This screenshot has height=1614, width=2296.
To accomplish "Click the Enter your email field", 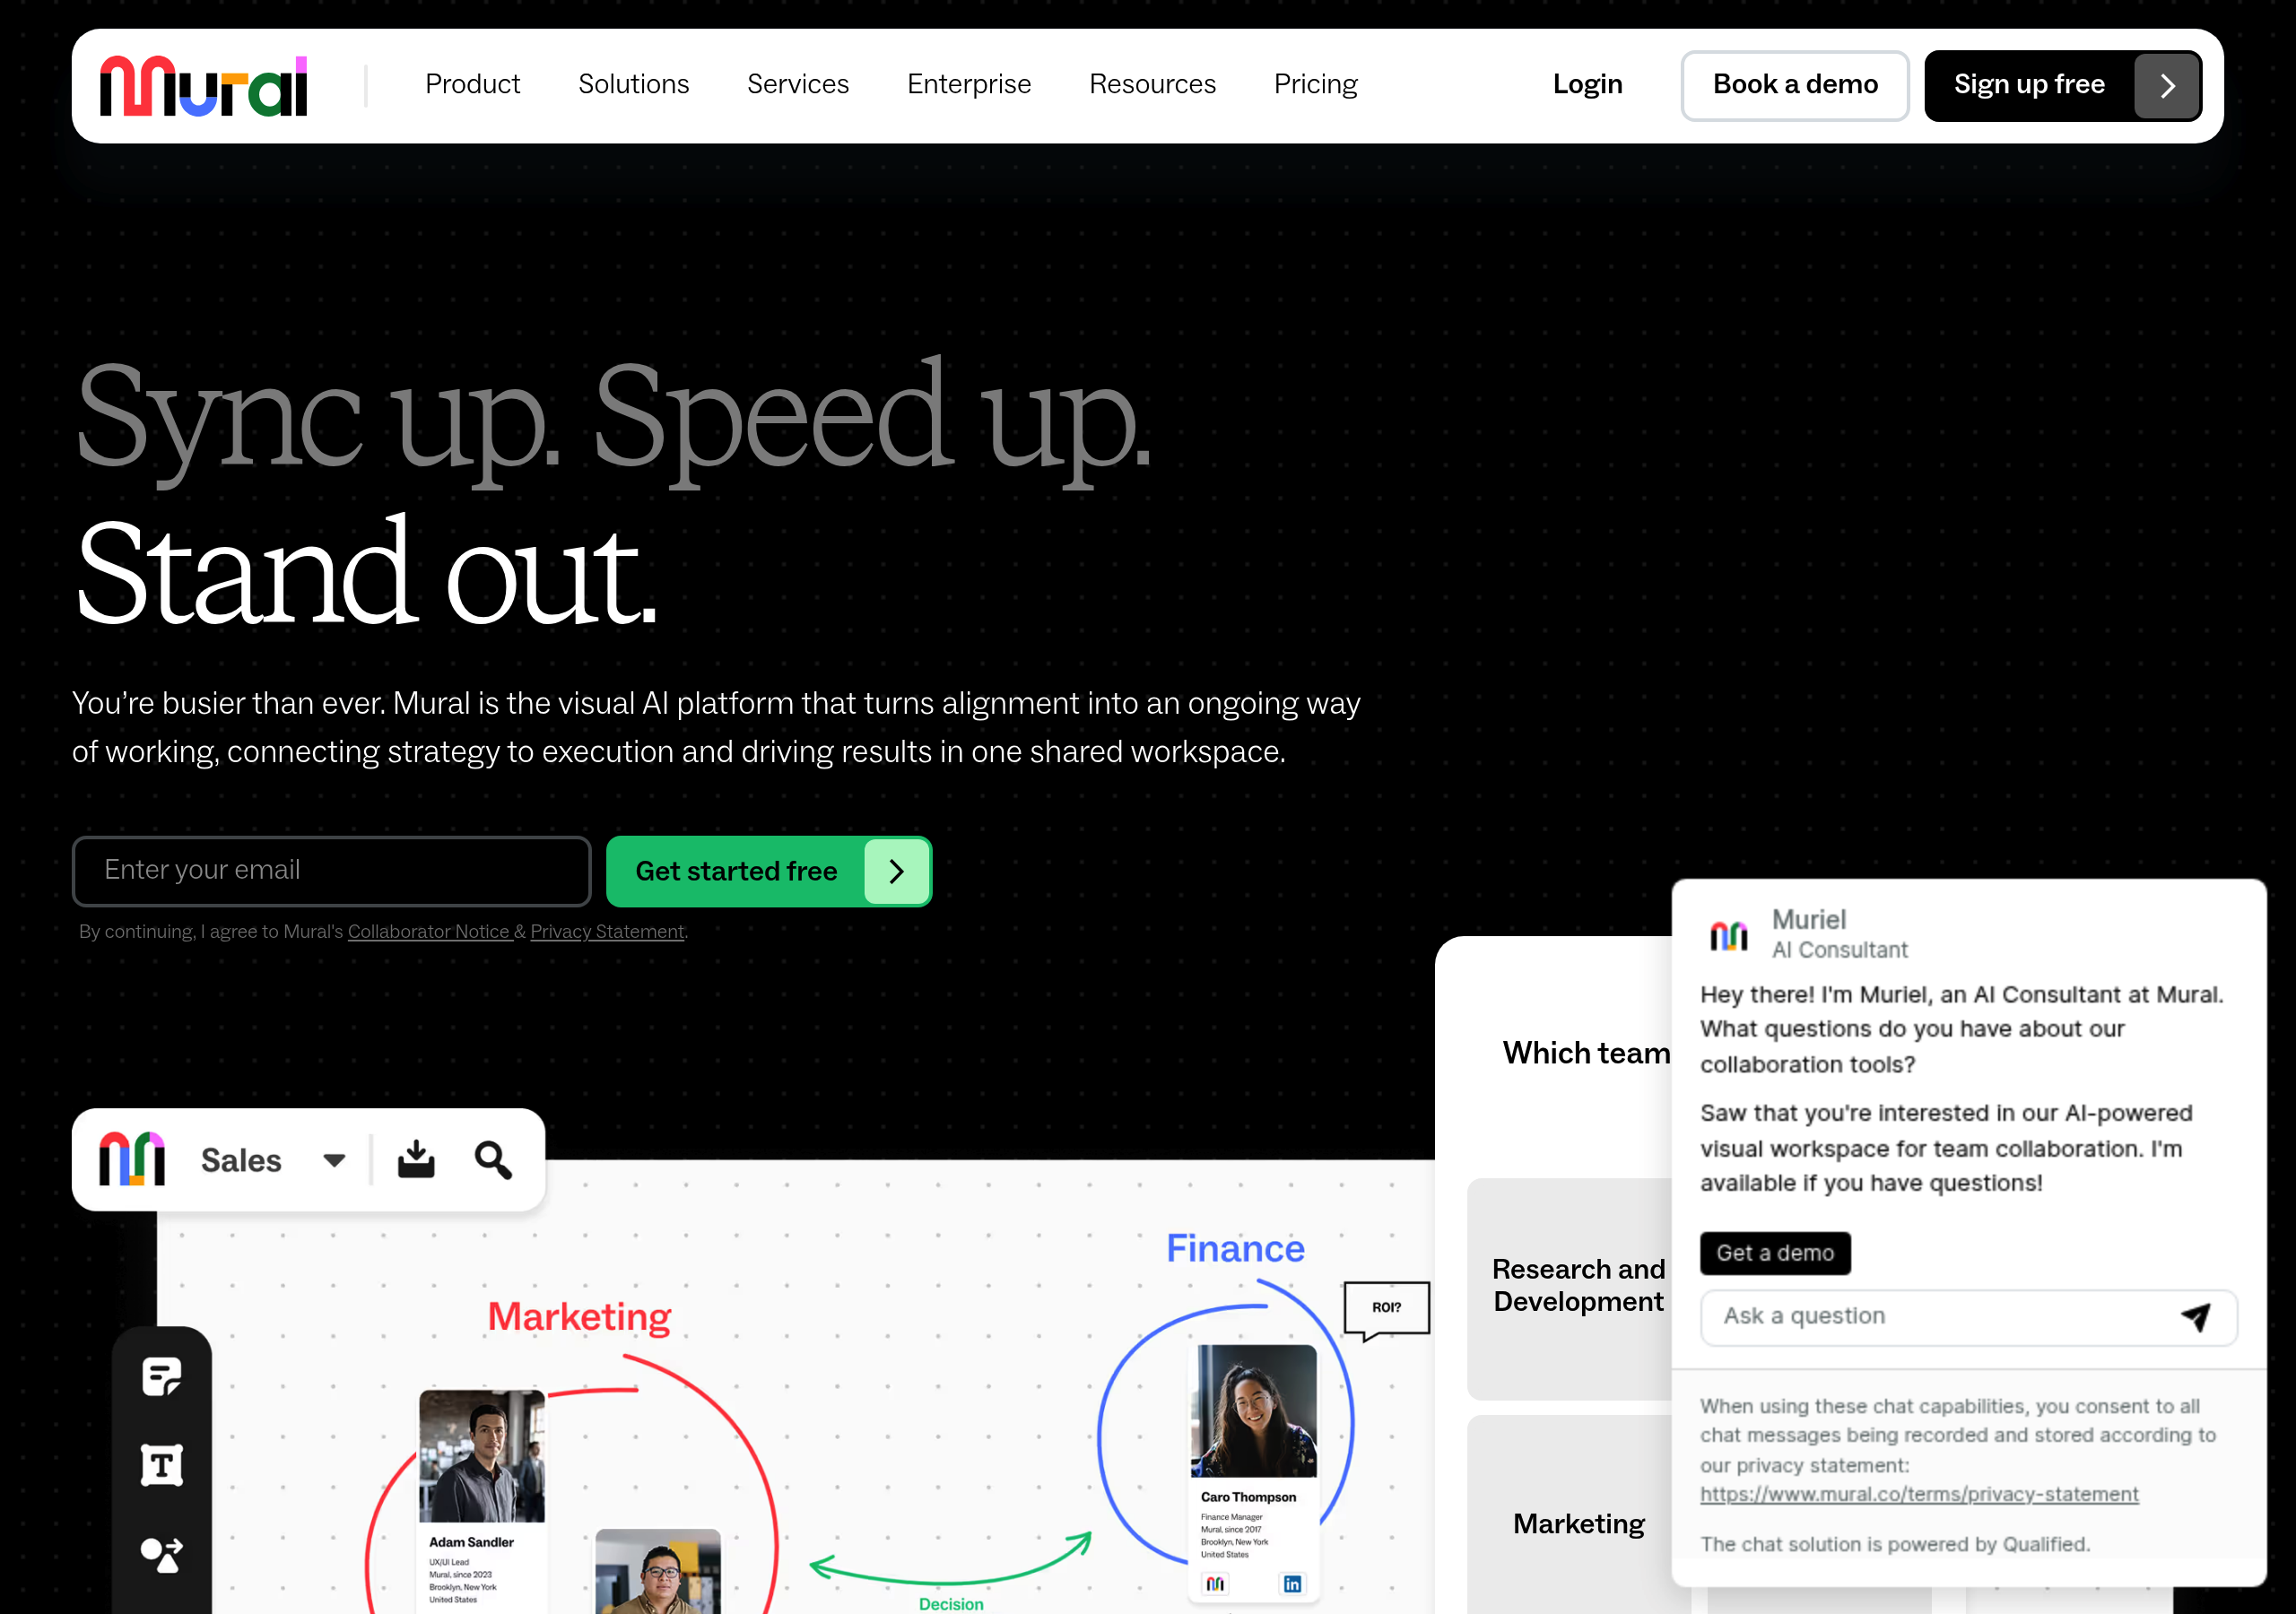I will pos(332,871).
